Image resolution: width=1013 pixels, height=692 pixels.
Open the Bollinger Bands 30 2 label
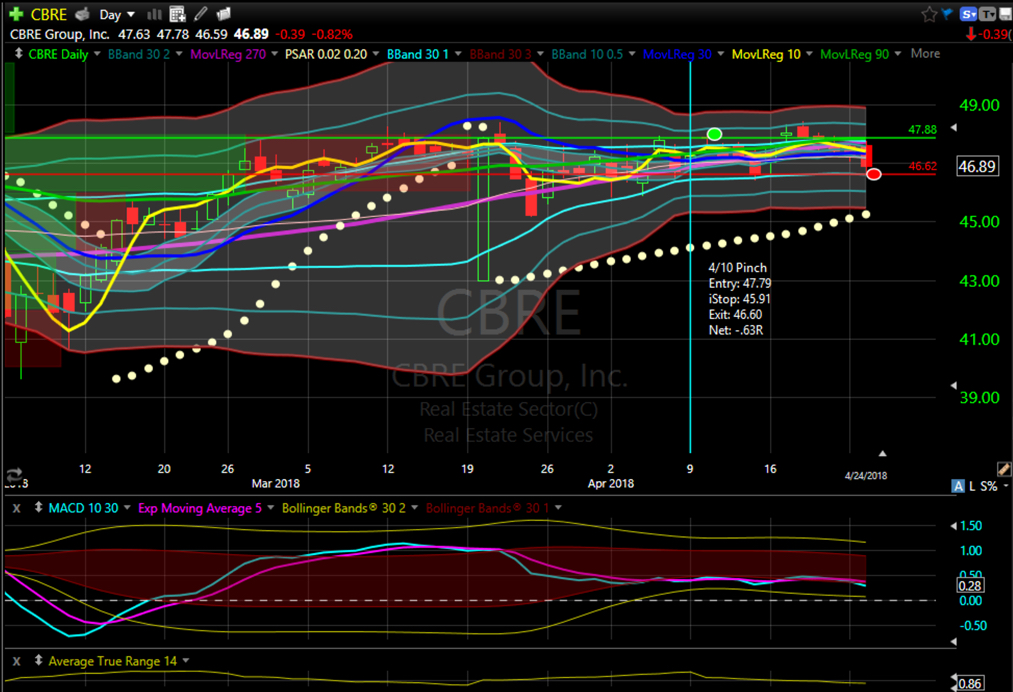tap(344, 509)
